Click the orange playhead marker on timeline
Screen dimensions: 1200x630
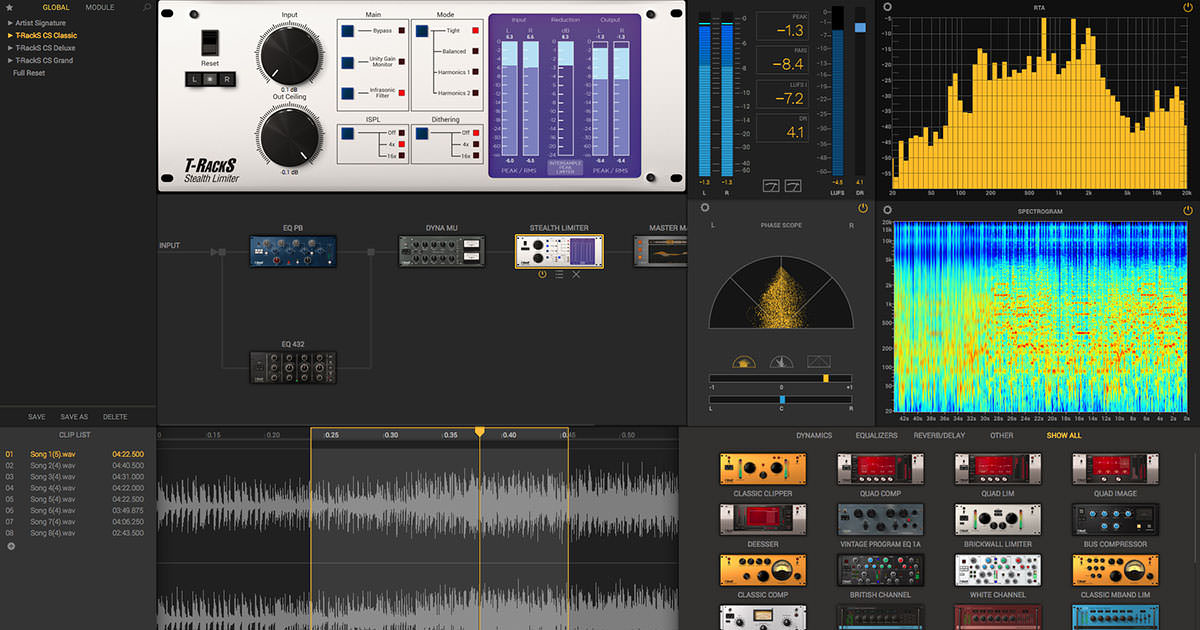tap(480, 431)
